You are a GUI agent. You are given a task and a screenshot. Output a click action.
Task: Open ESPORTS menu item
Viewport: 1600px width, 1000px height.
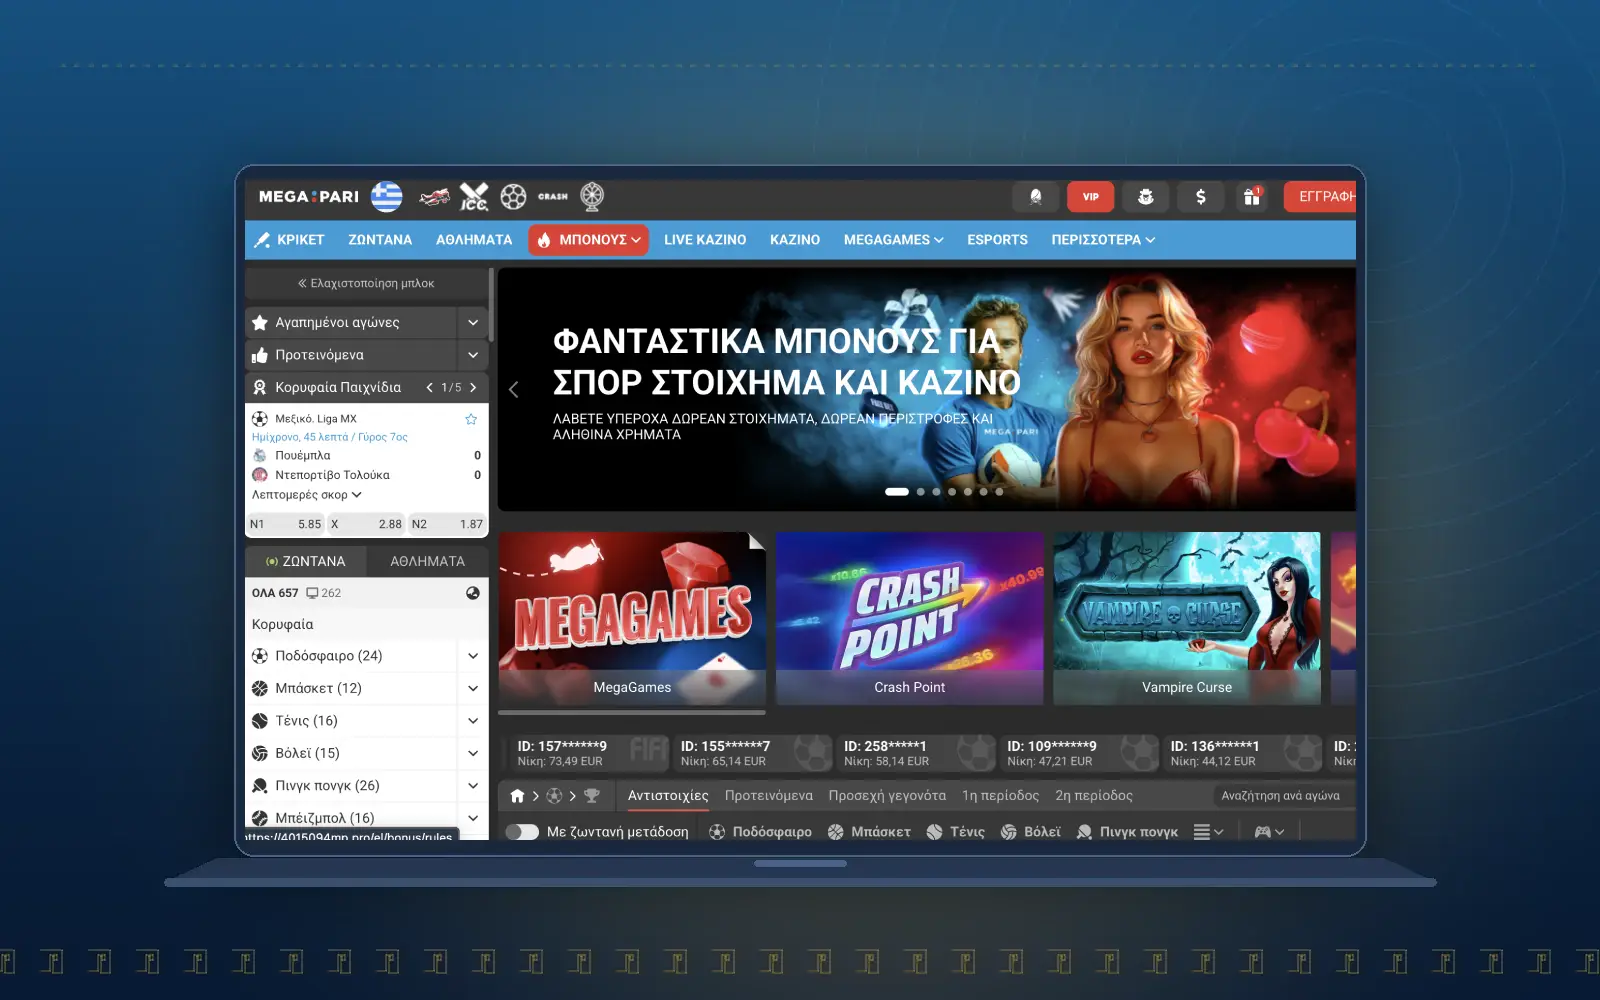pos(997,240)
